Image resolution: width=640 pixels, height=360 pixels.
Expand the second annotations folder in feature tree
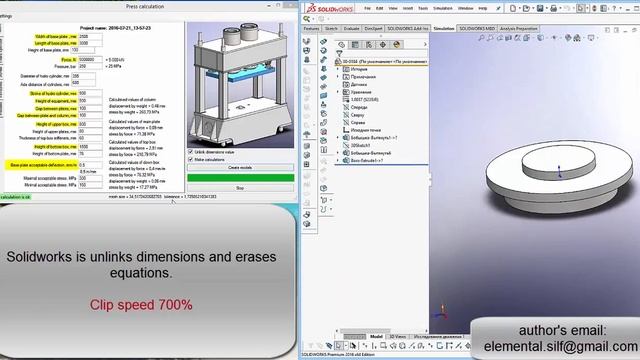point(338,77)
